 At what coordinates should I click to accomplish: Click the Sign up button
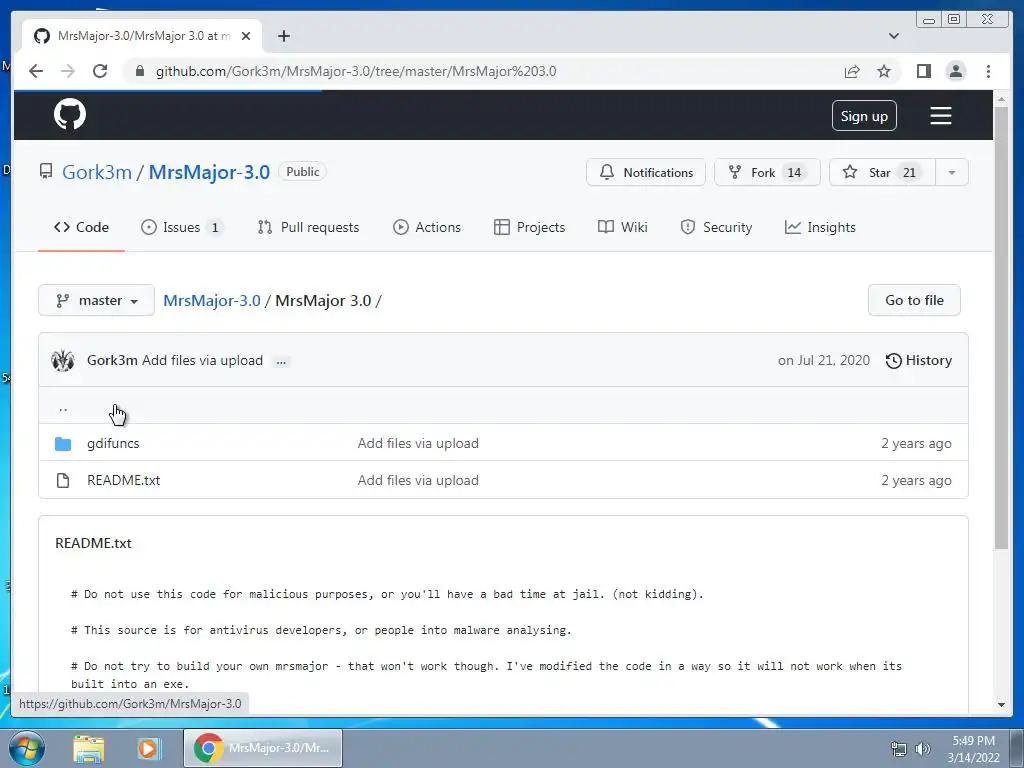pyautogui.click(x=864, y=116)
